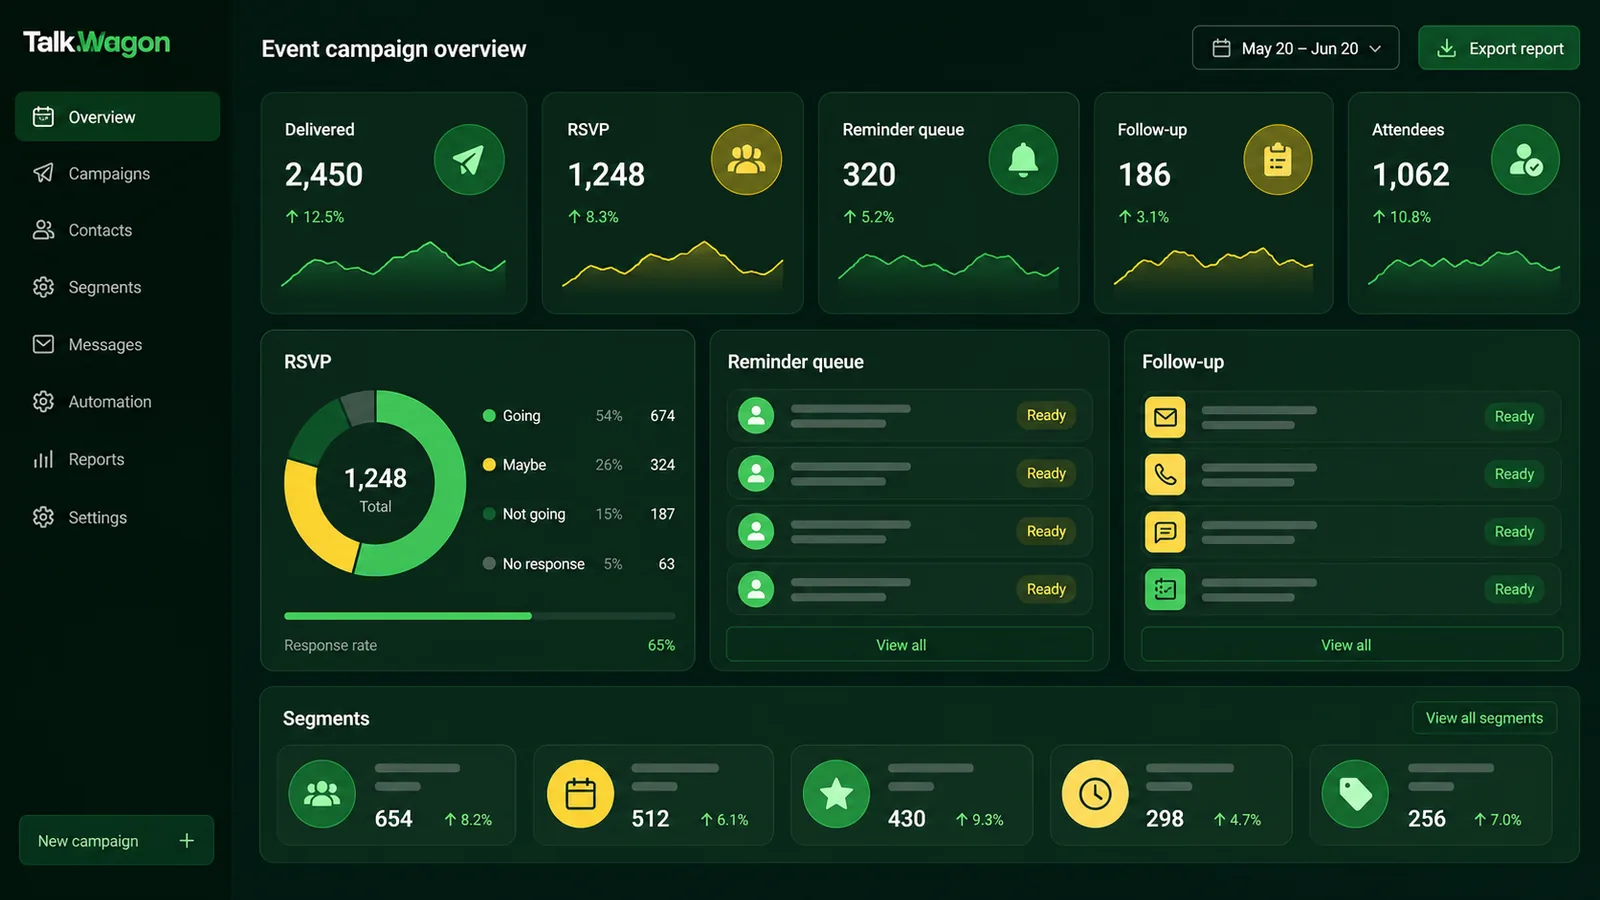Click the Settings gear icon in sidebar
1600x900 pixels.
pyautogui.click(x=43, y=517)
